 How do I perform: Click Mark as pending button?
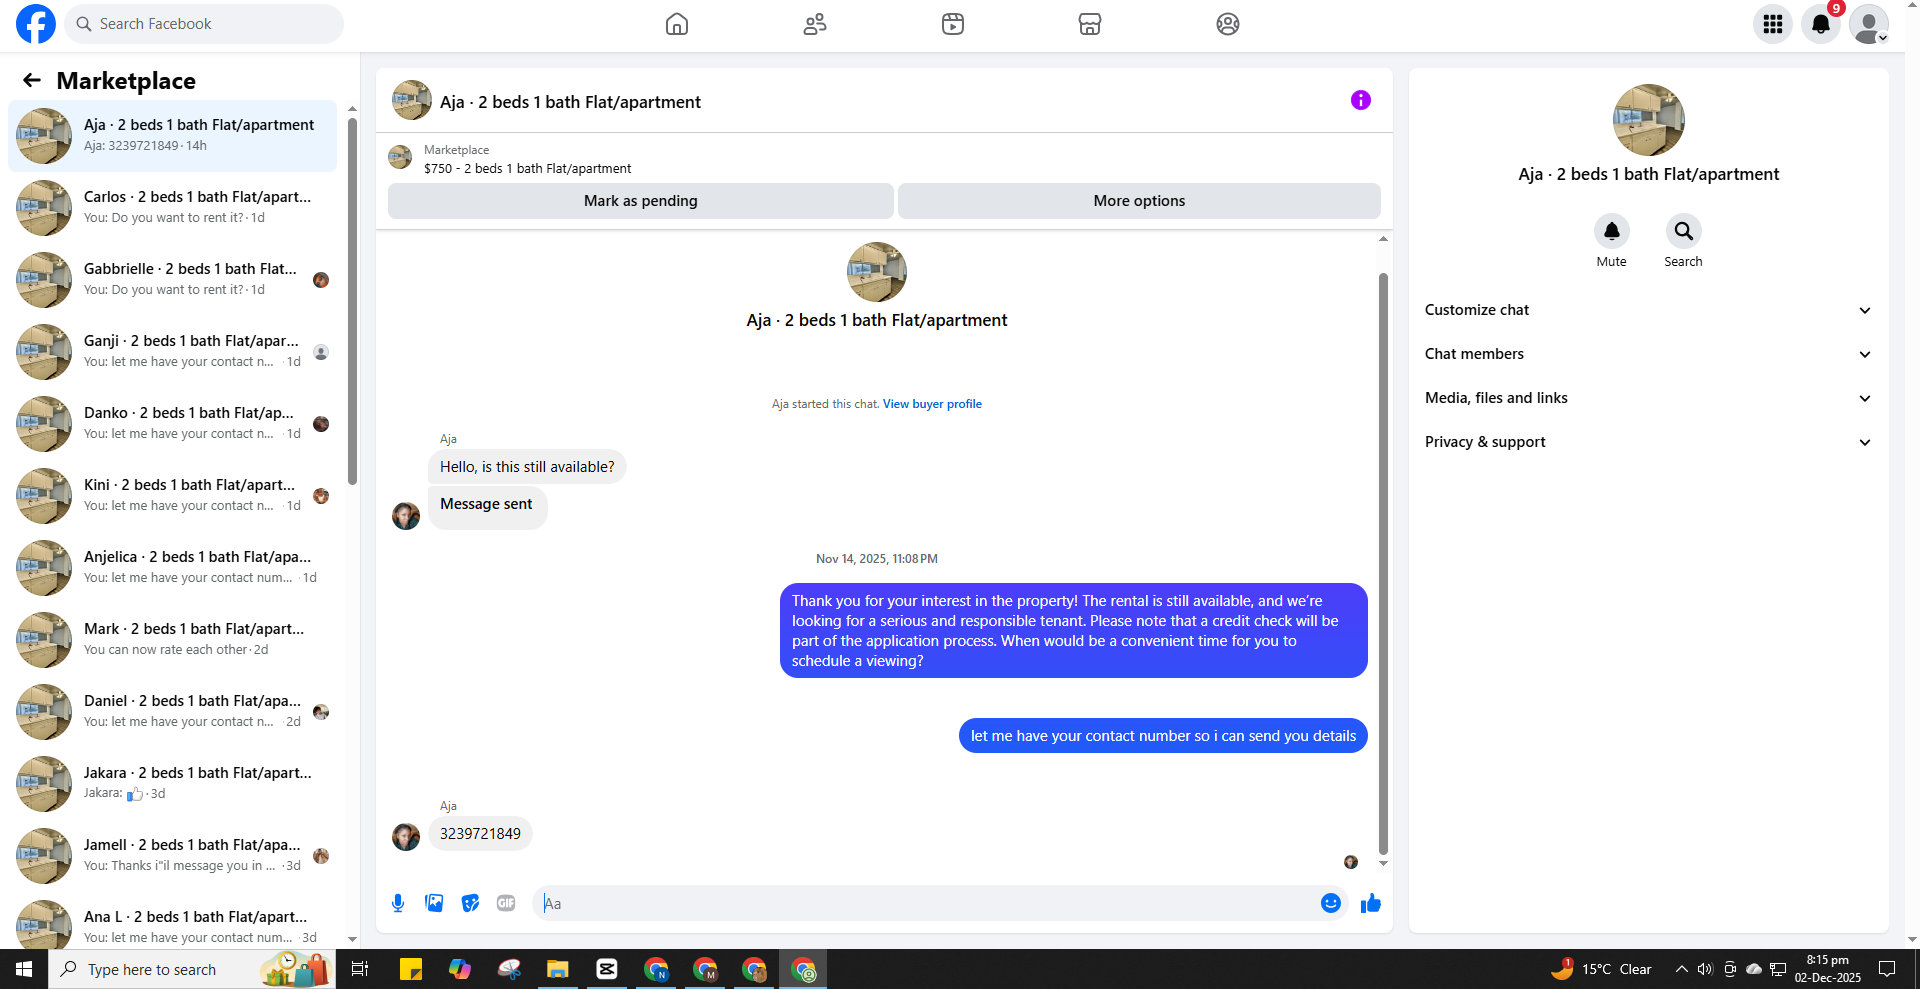[x=641, y=201]
